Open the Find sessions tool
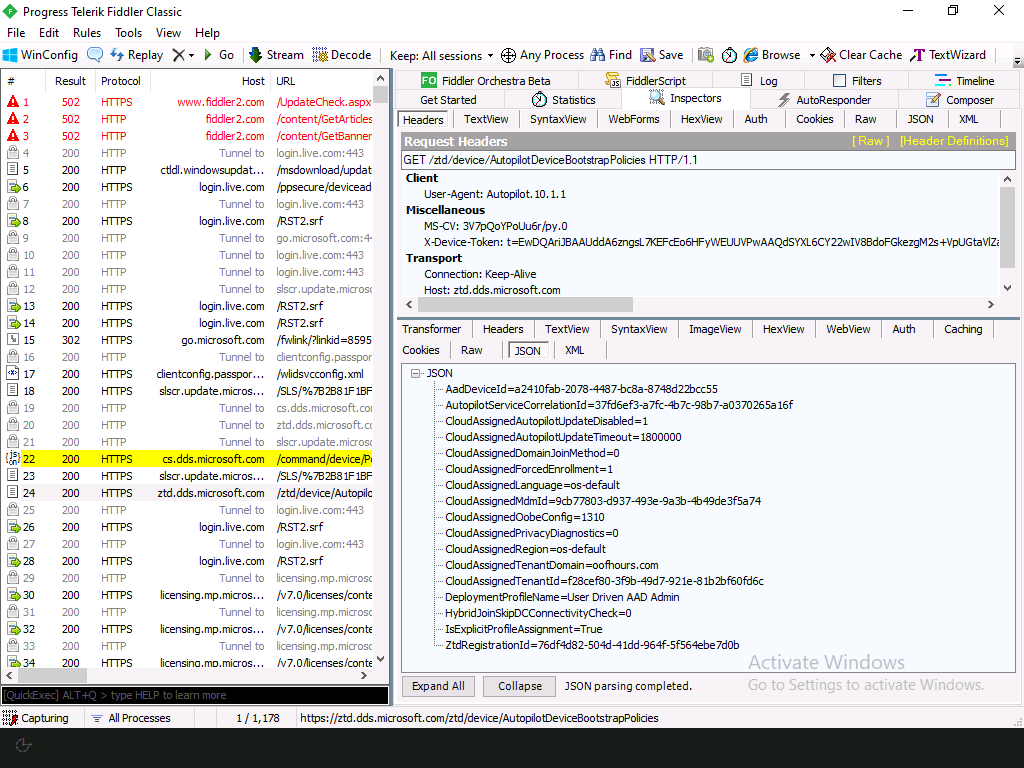This screenshot has width=1024, height=768. click(611, 54)
